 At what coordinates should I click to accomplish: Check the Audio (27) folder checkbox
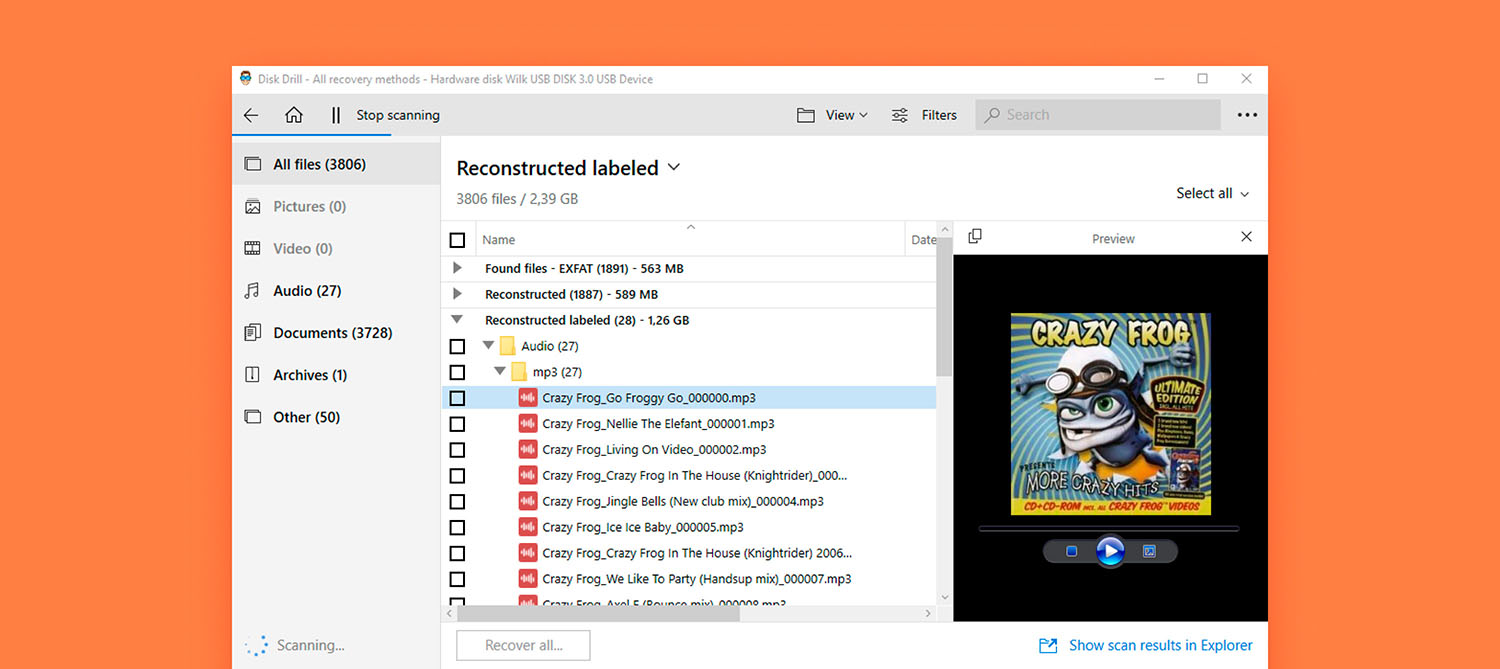[x=457, y=346]
